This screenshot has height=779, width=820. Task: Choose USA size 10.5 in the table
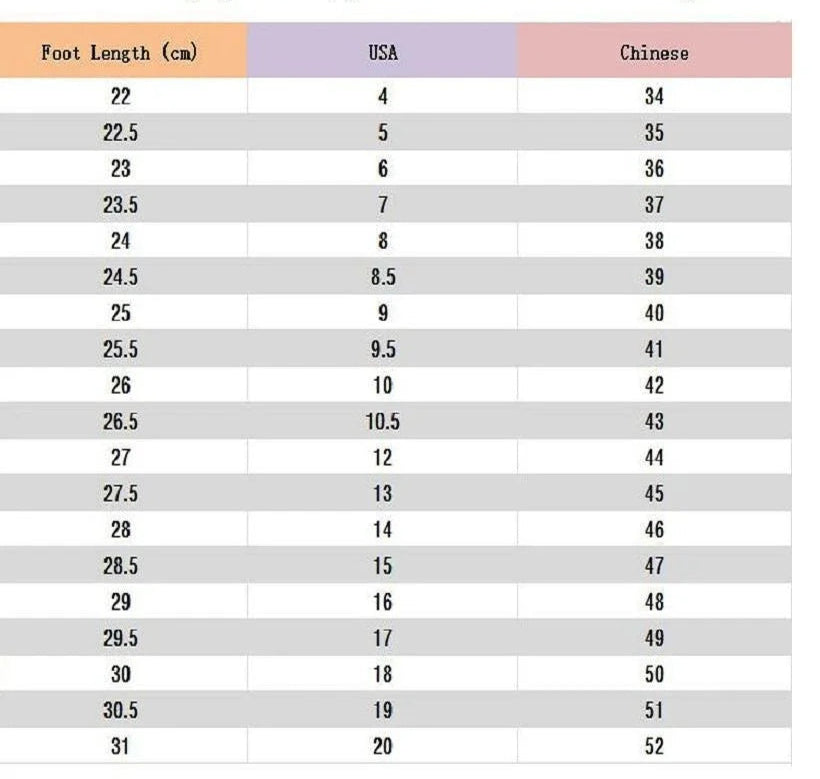[382, 422]
